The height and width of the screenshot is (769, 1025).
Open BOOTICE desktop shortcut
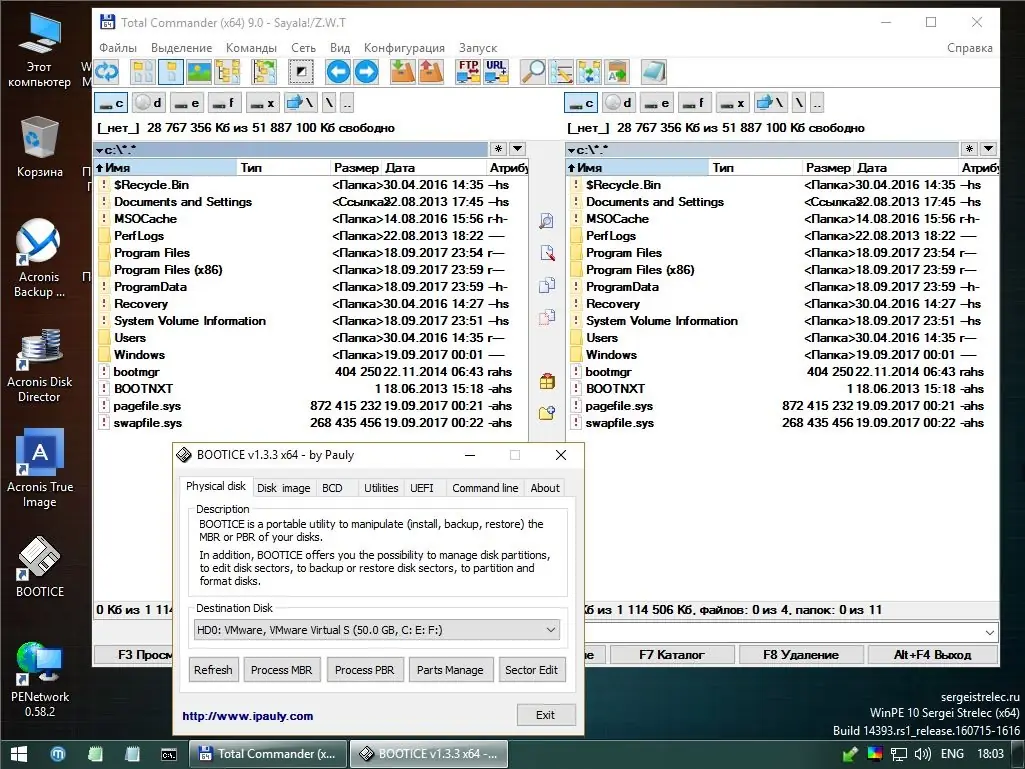pos(39,567)
